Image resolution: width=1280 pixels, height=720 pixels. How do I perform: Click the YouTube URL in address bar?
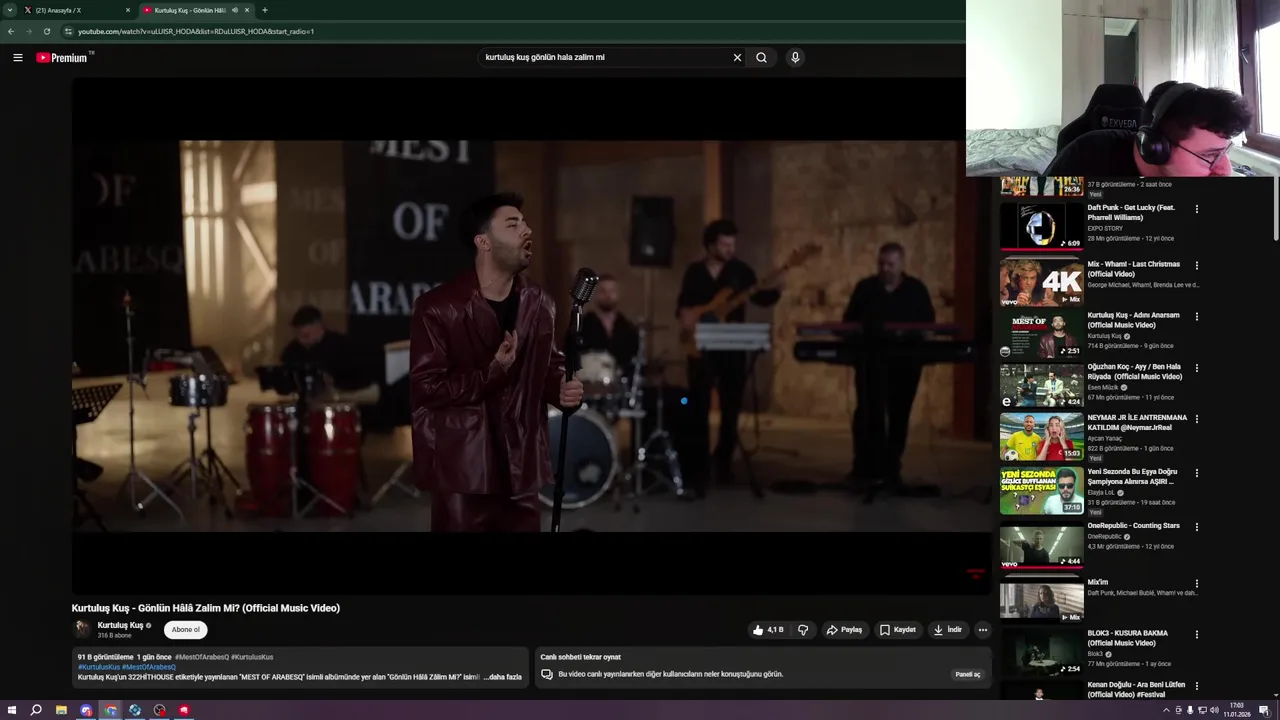pos(196,31)
